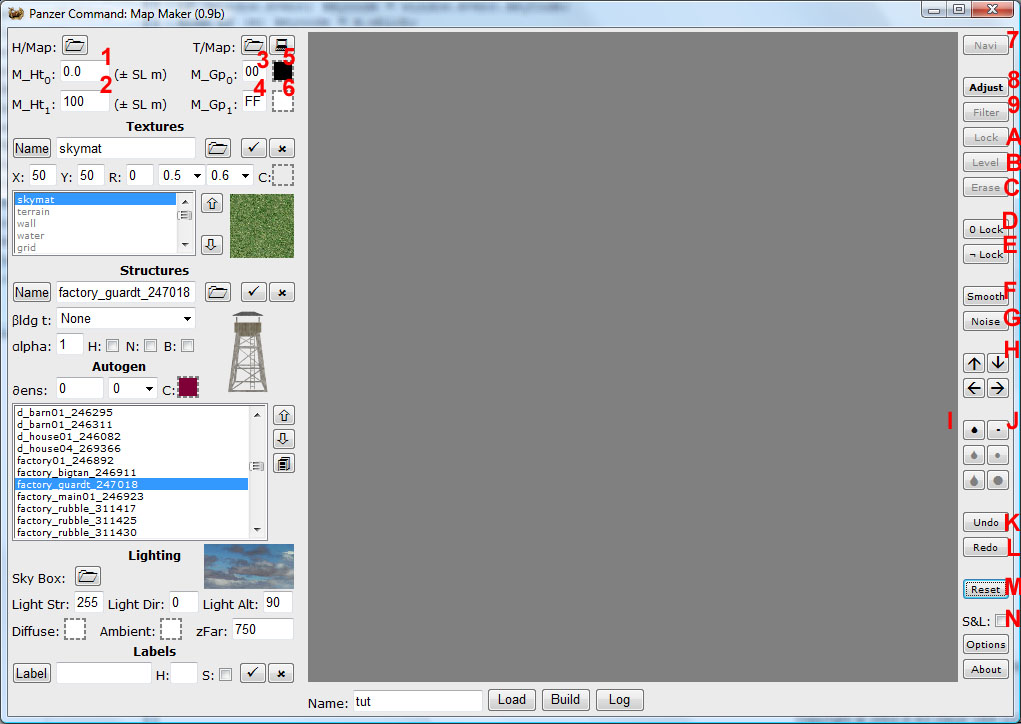Confirm label with checkmark button
1021x724 pixels.
click(x=253, y=673)
